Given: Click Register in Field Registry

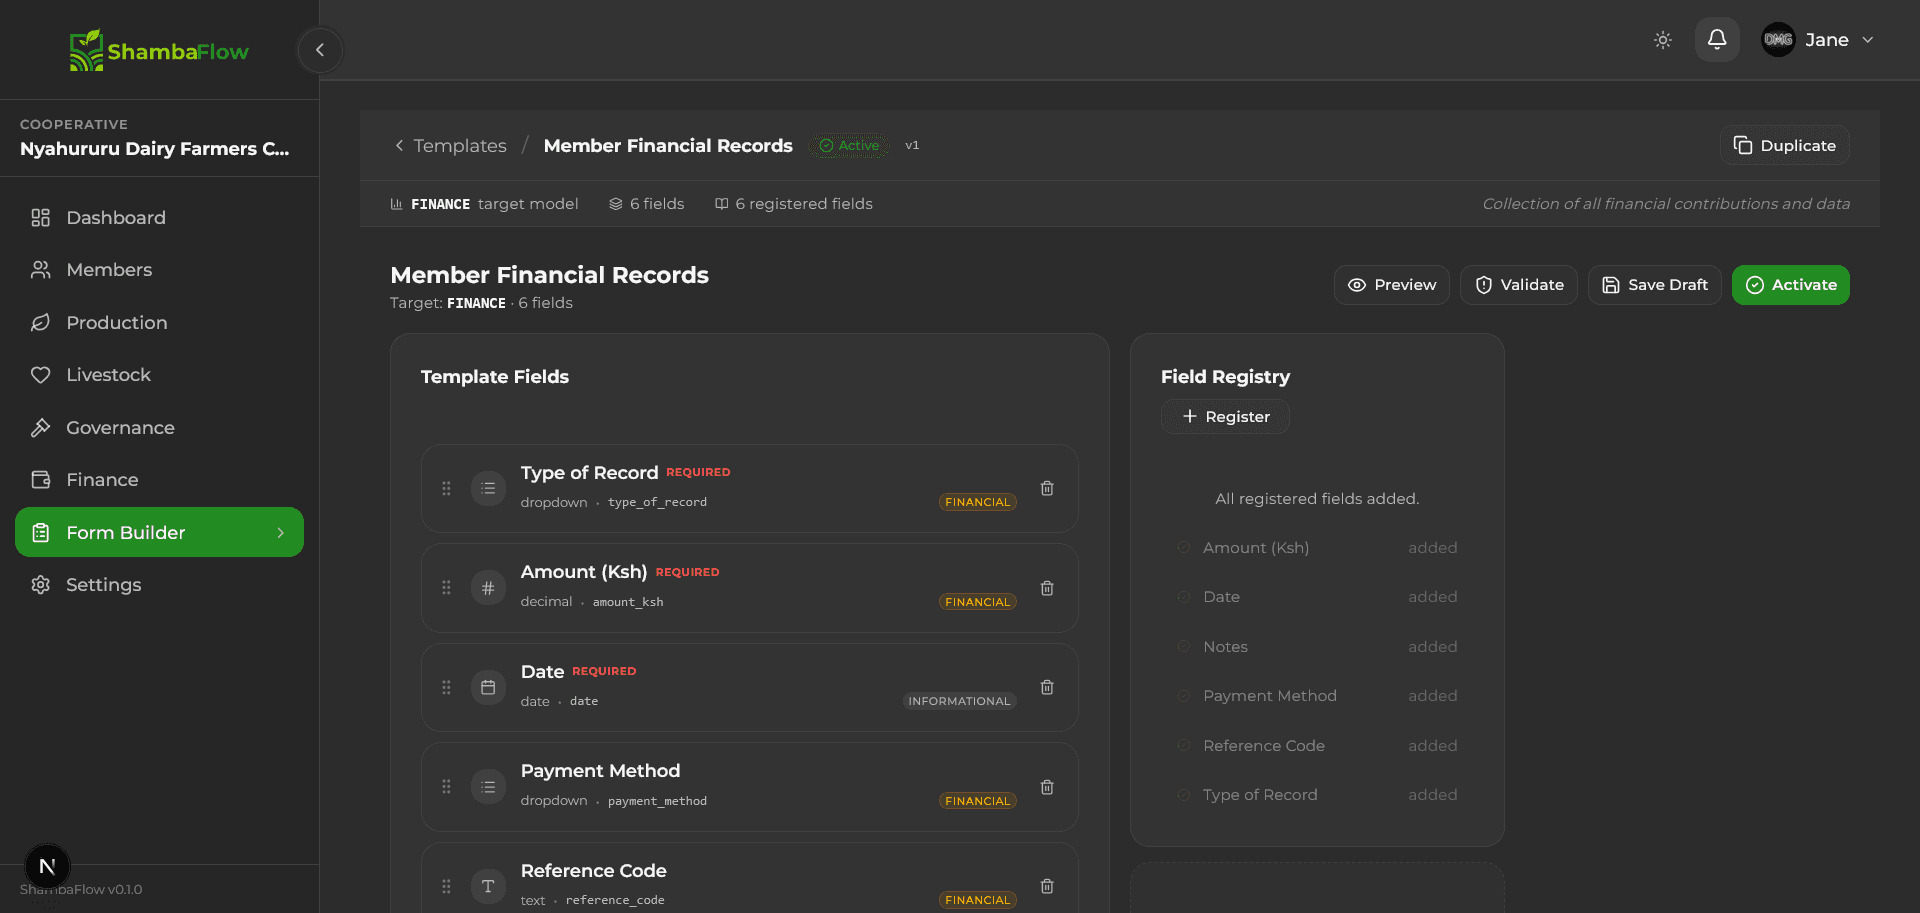Looking at the screenshot, I should click(x=1225, y=416).
